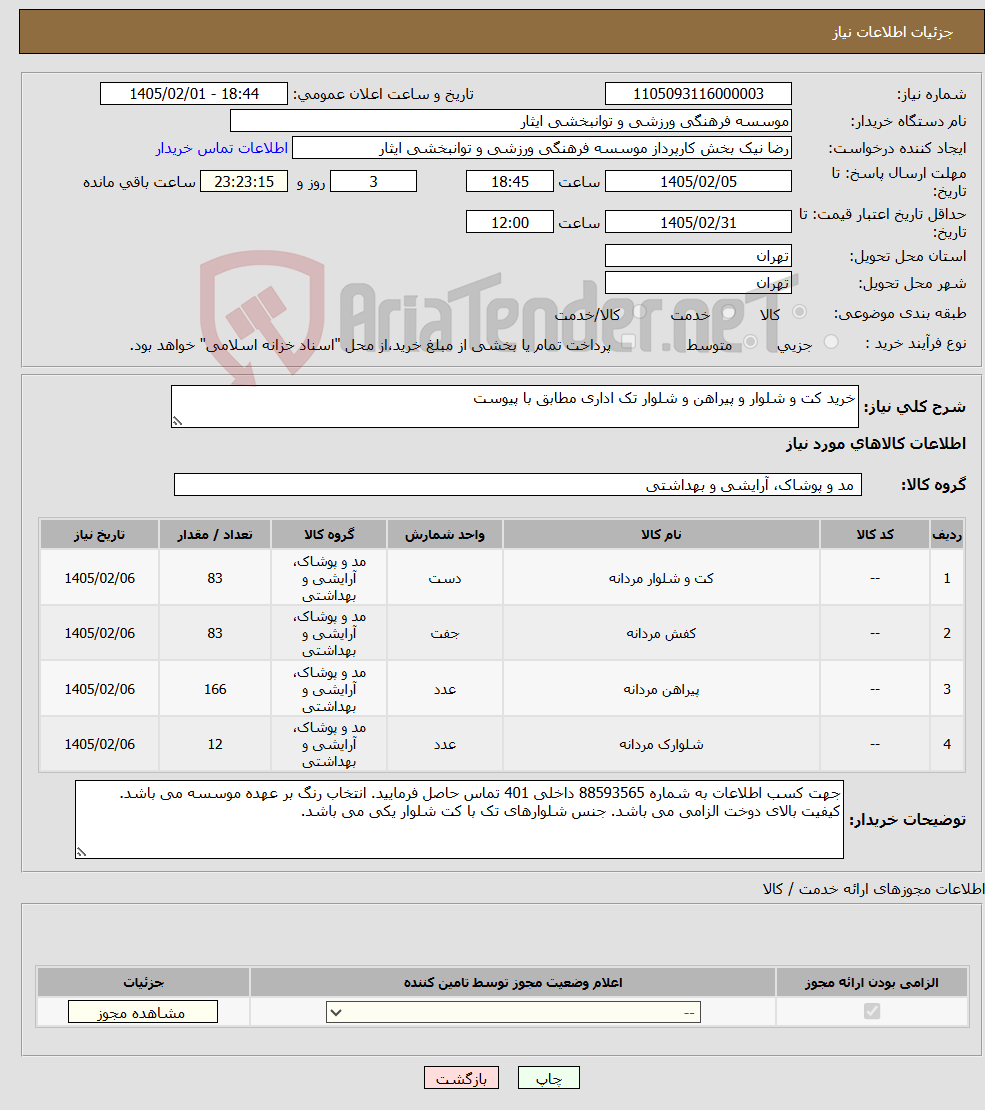Select the کالا/خدمت radio button

coord(639,312)
